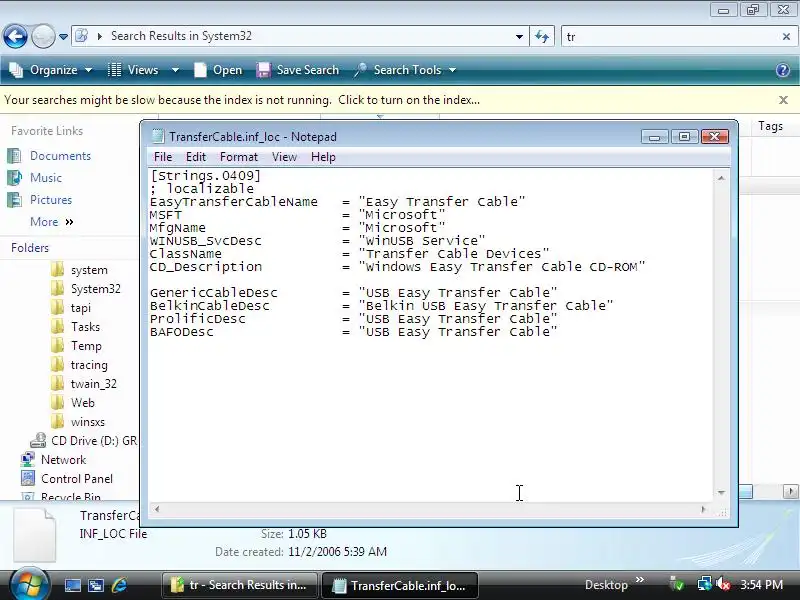
Task: Dismiss the index warning bar
Action: 784,100
